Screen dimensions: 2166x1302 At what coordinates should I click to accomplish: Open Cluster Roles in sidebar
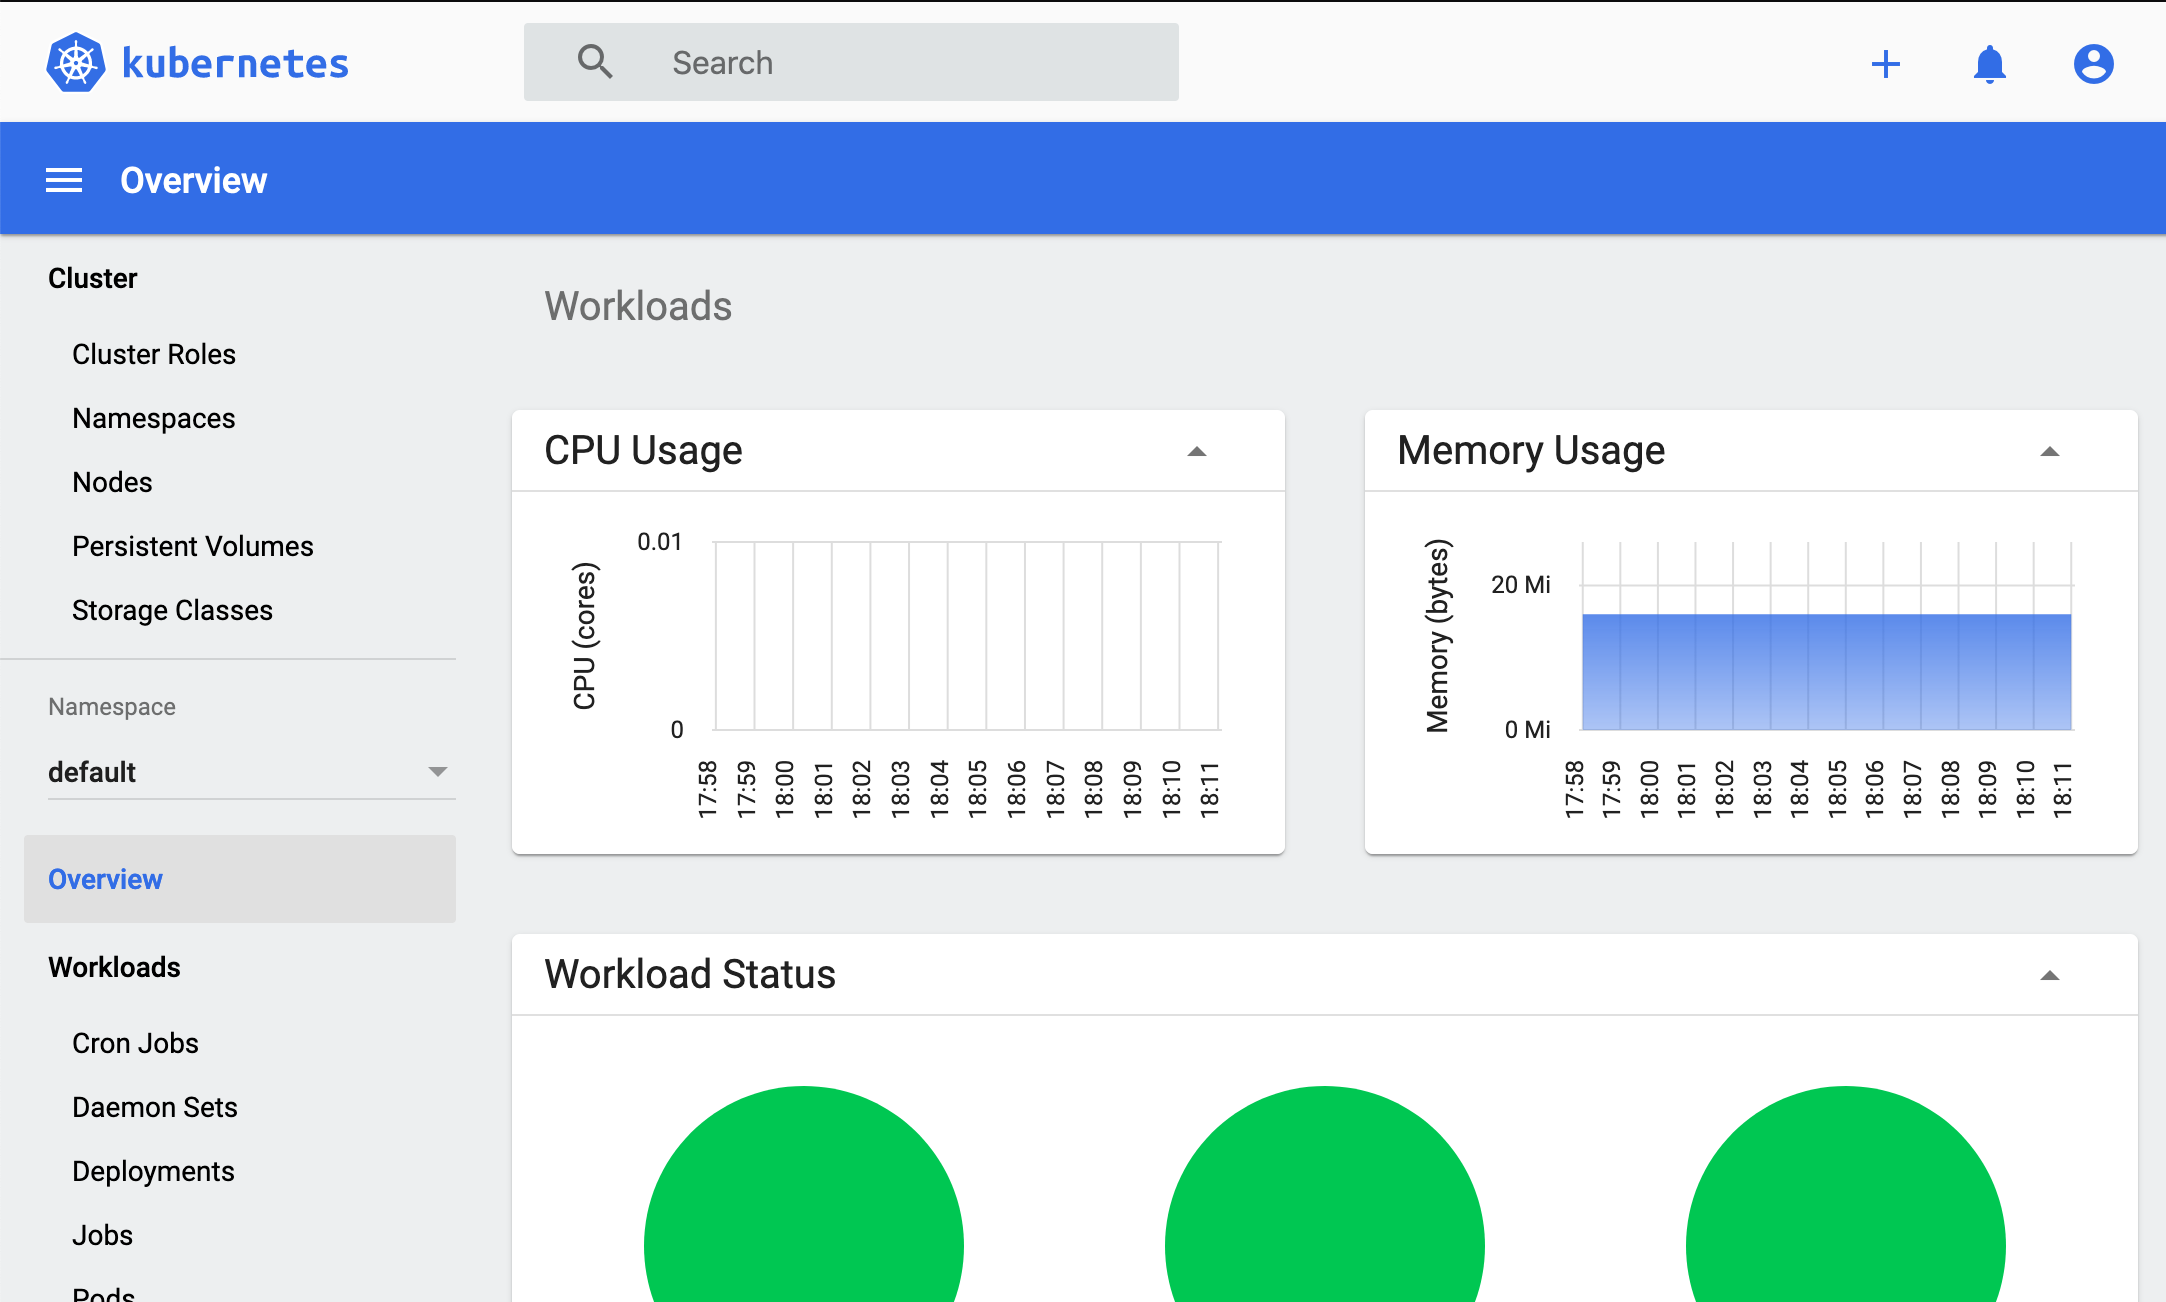point(154,354)
